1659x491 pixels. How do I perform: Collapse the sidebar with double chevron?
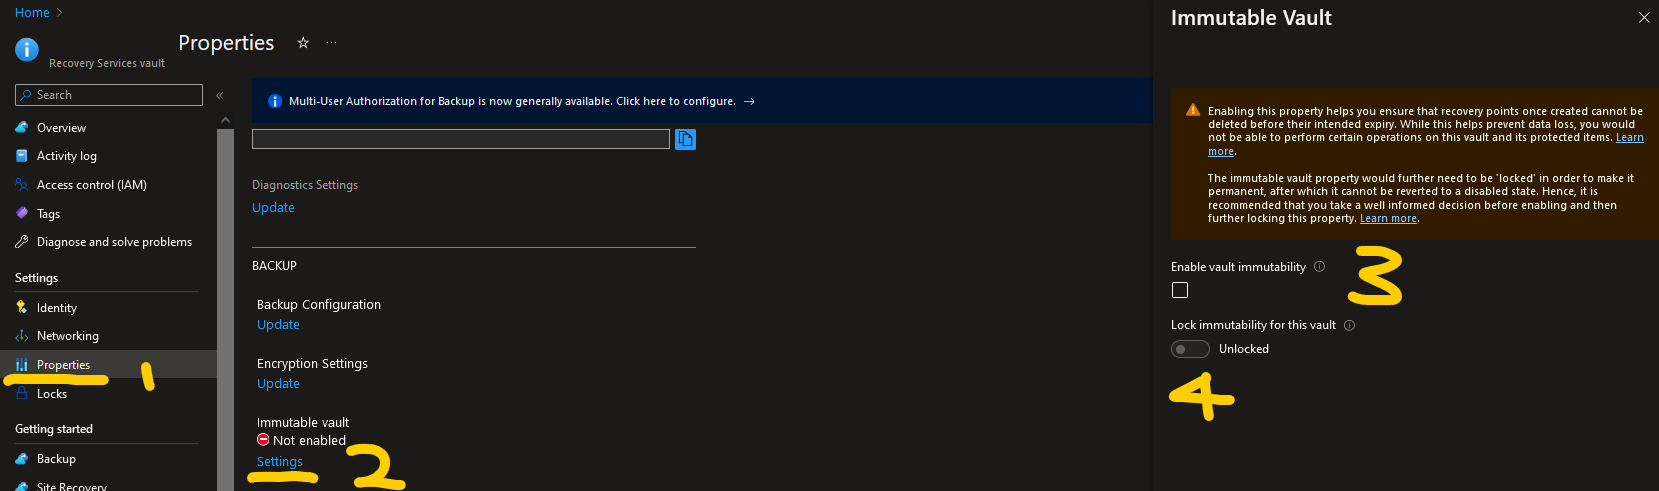pos(220,95)
